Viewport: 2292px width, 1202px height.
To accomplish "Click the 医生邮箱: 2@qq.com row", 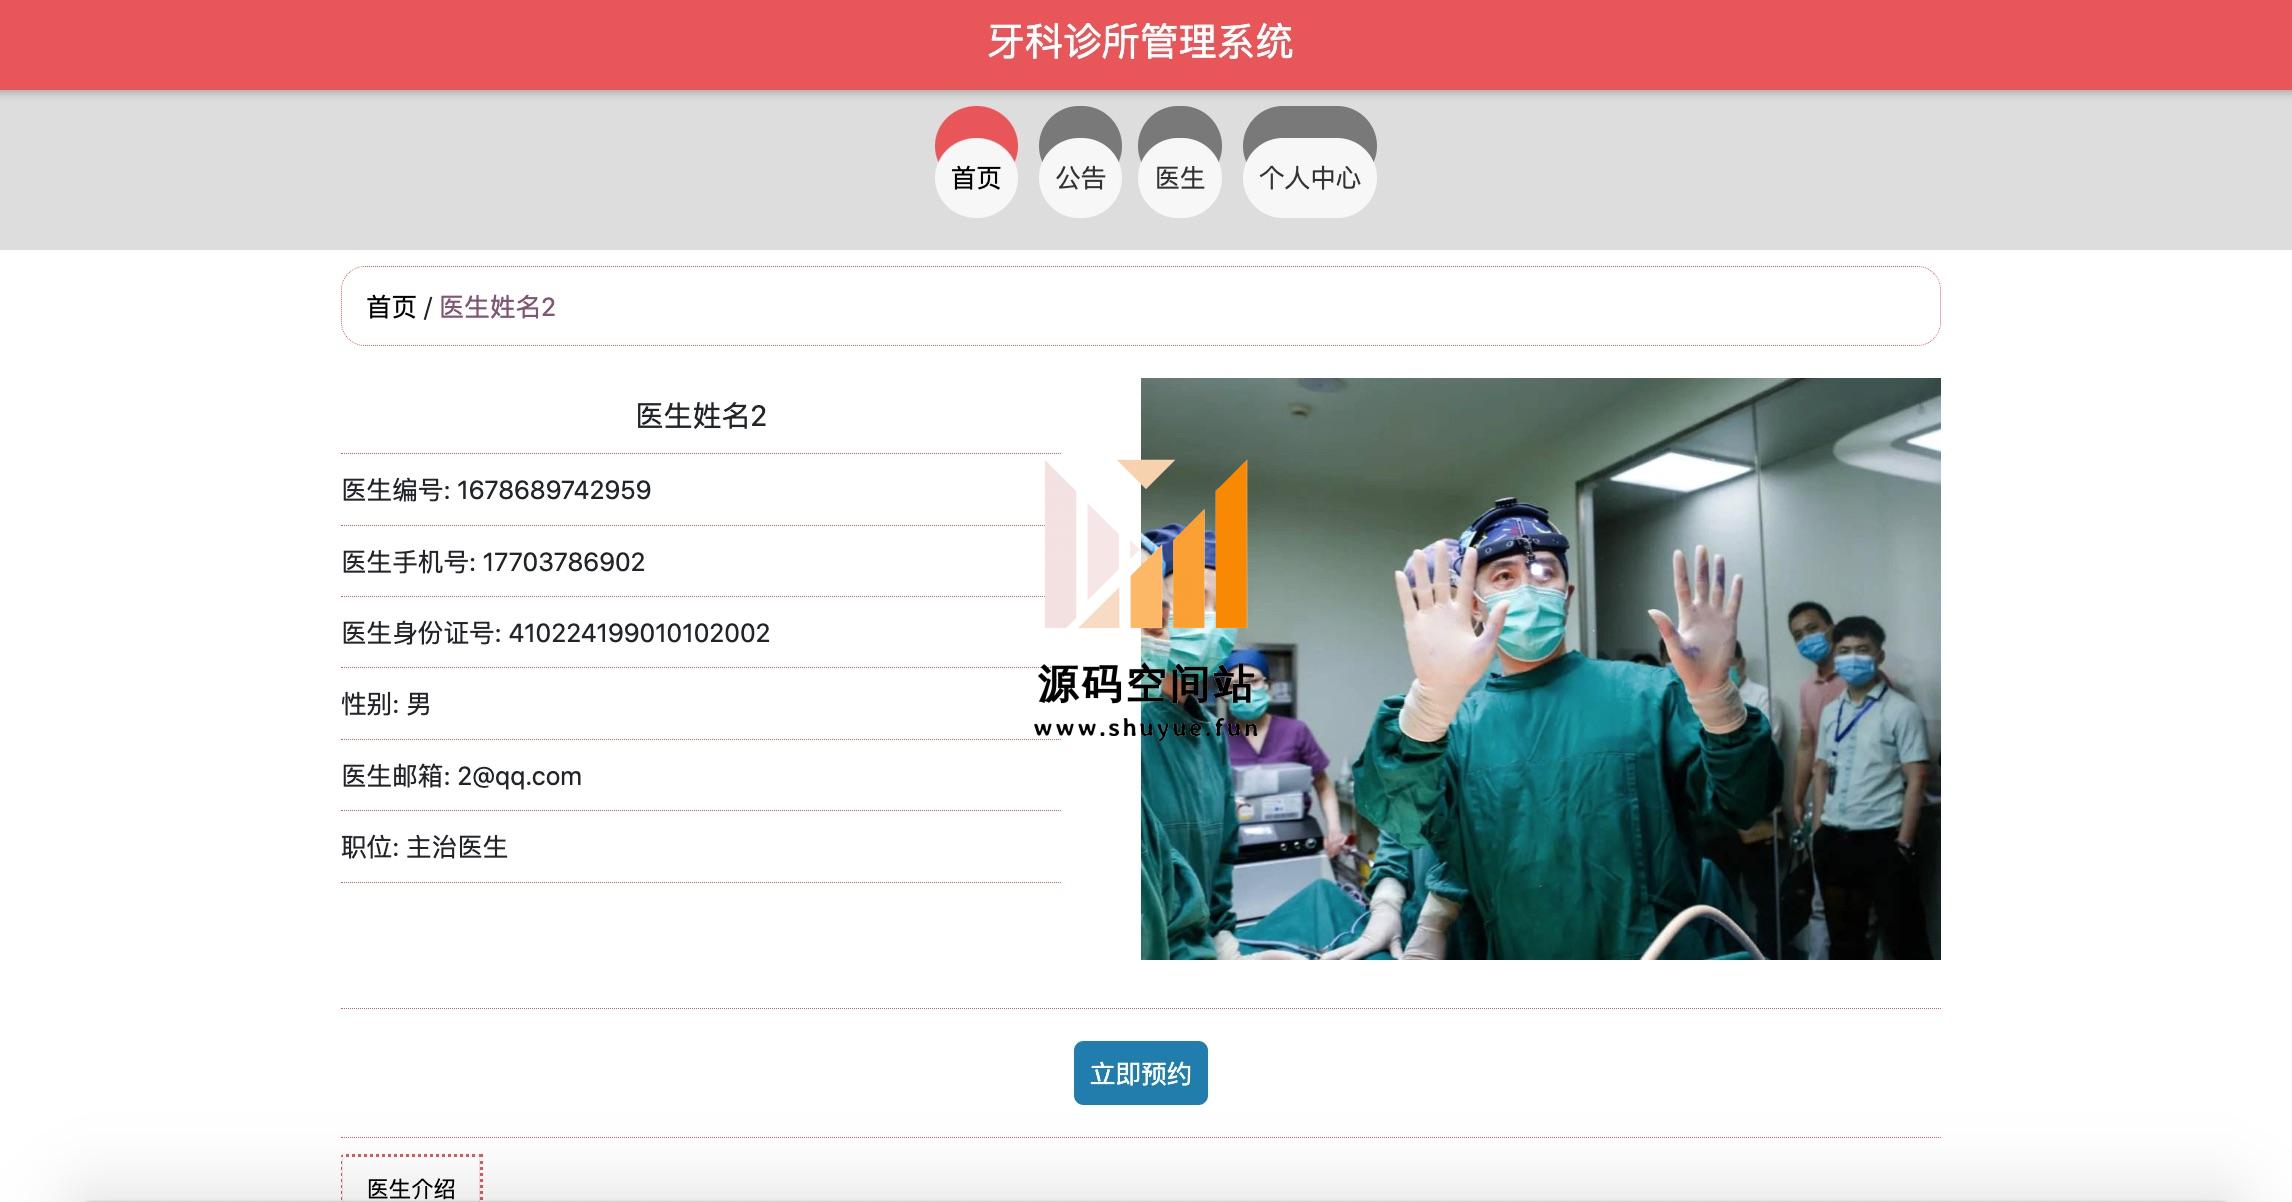I will point(701,776).
